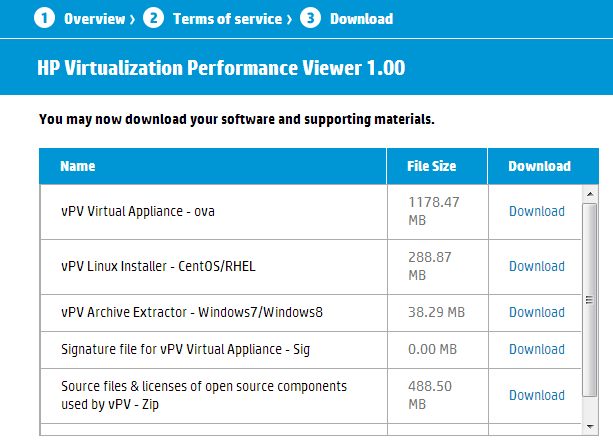Image resolution: width=613 pixels, height=447 pixels.
Task: Click the step 2 circle icon
Action: coord(153,18)
